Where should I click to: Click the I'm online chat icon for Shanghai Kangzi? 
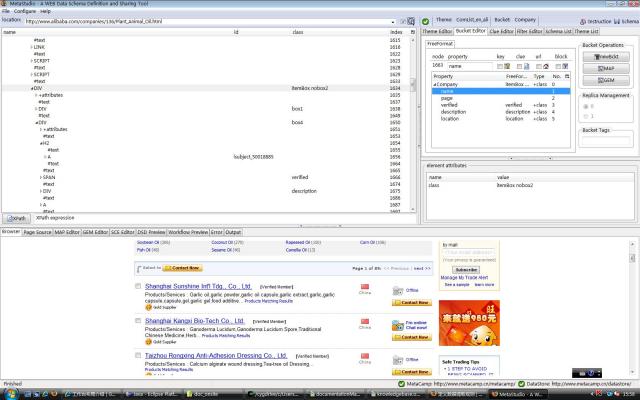398,325
